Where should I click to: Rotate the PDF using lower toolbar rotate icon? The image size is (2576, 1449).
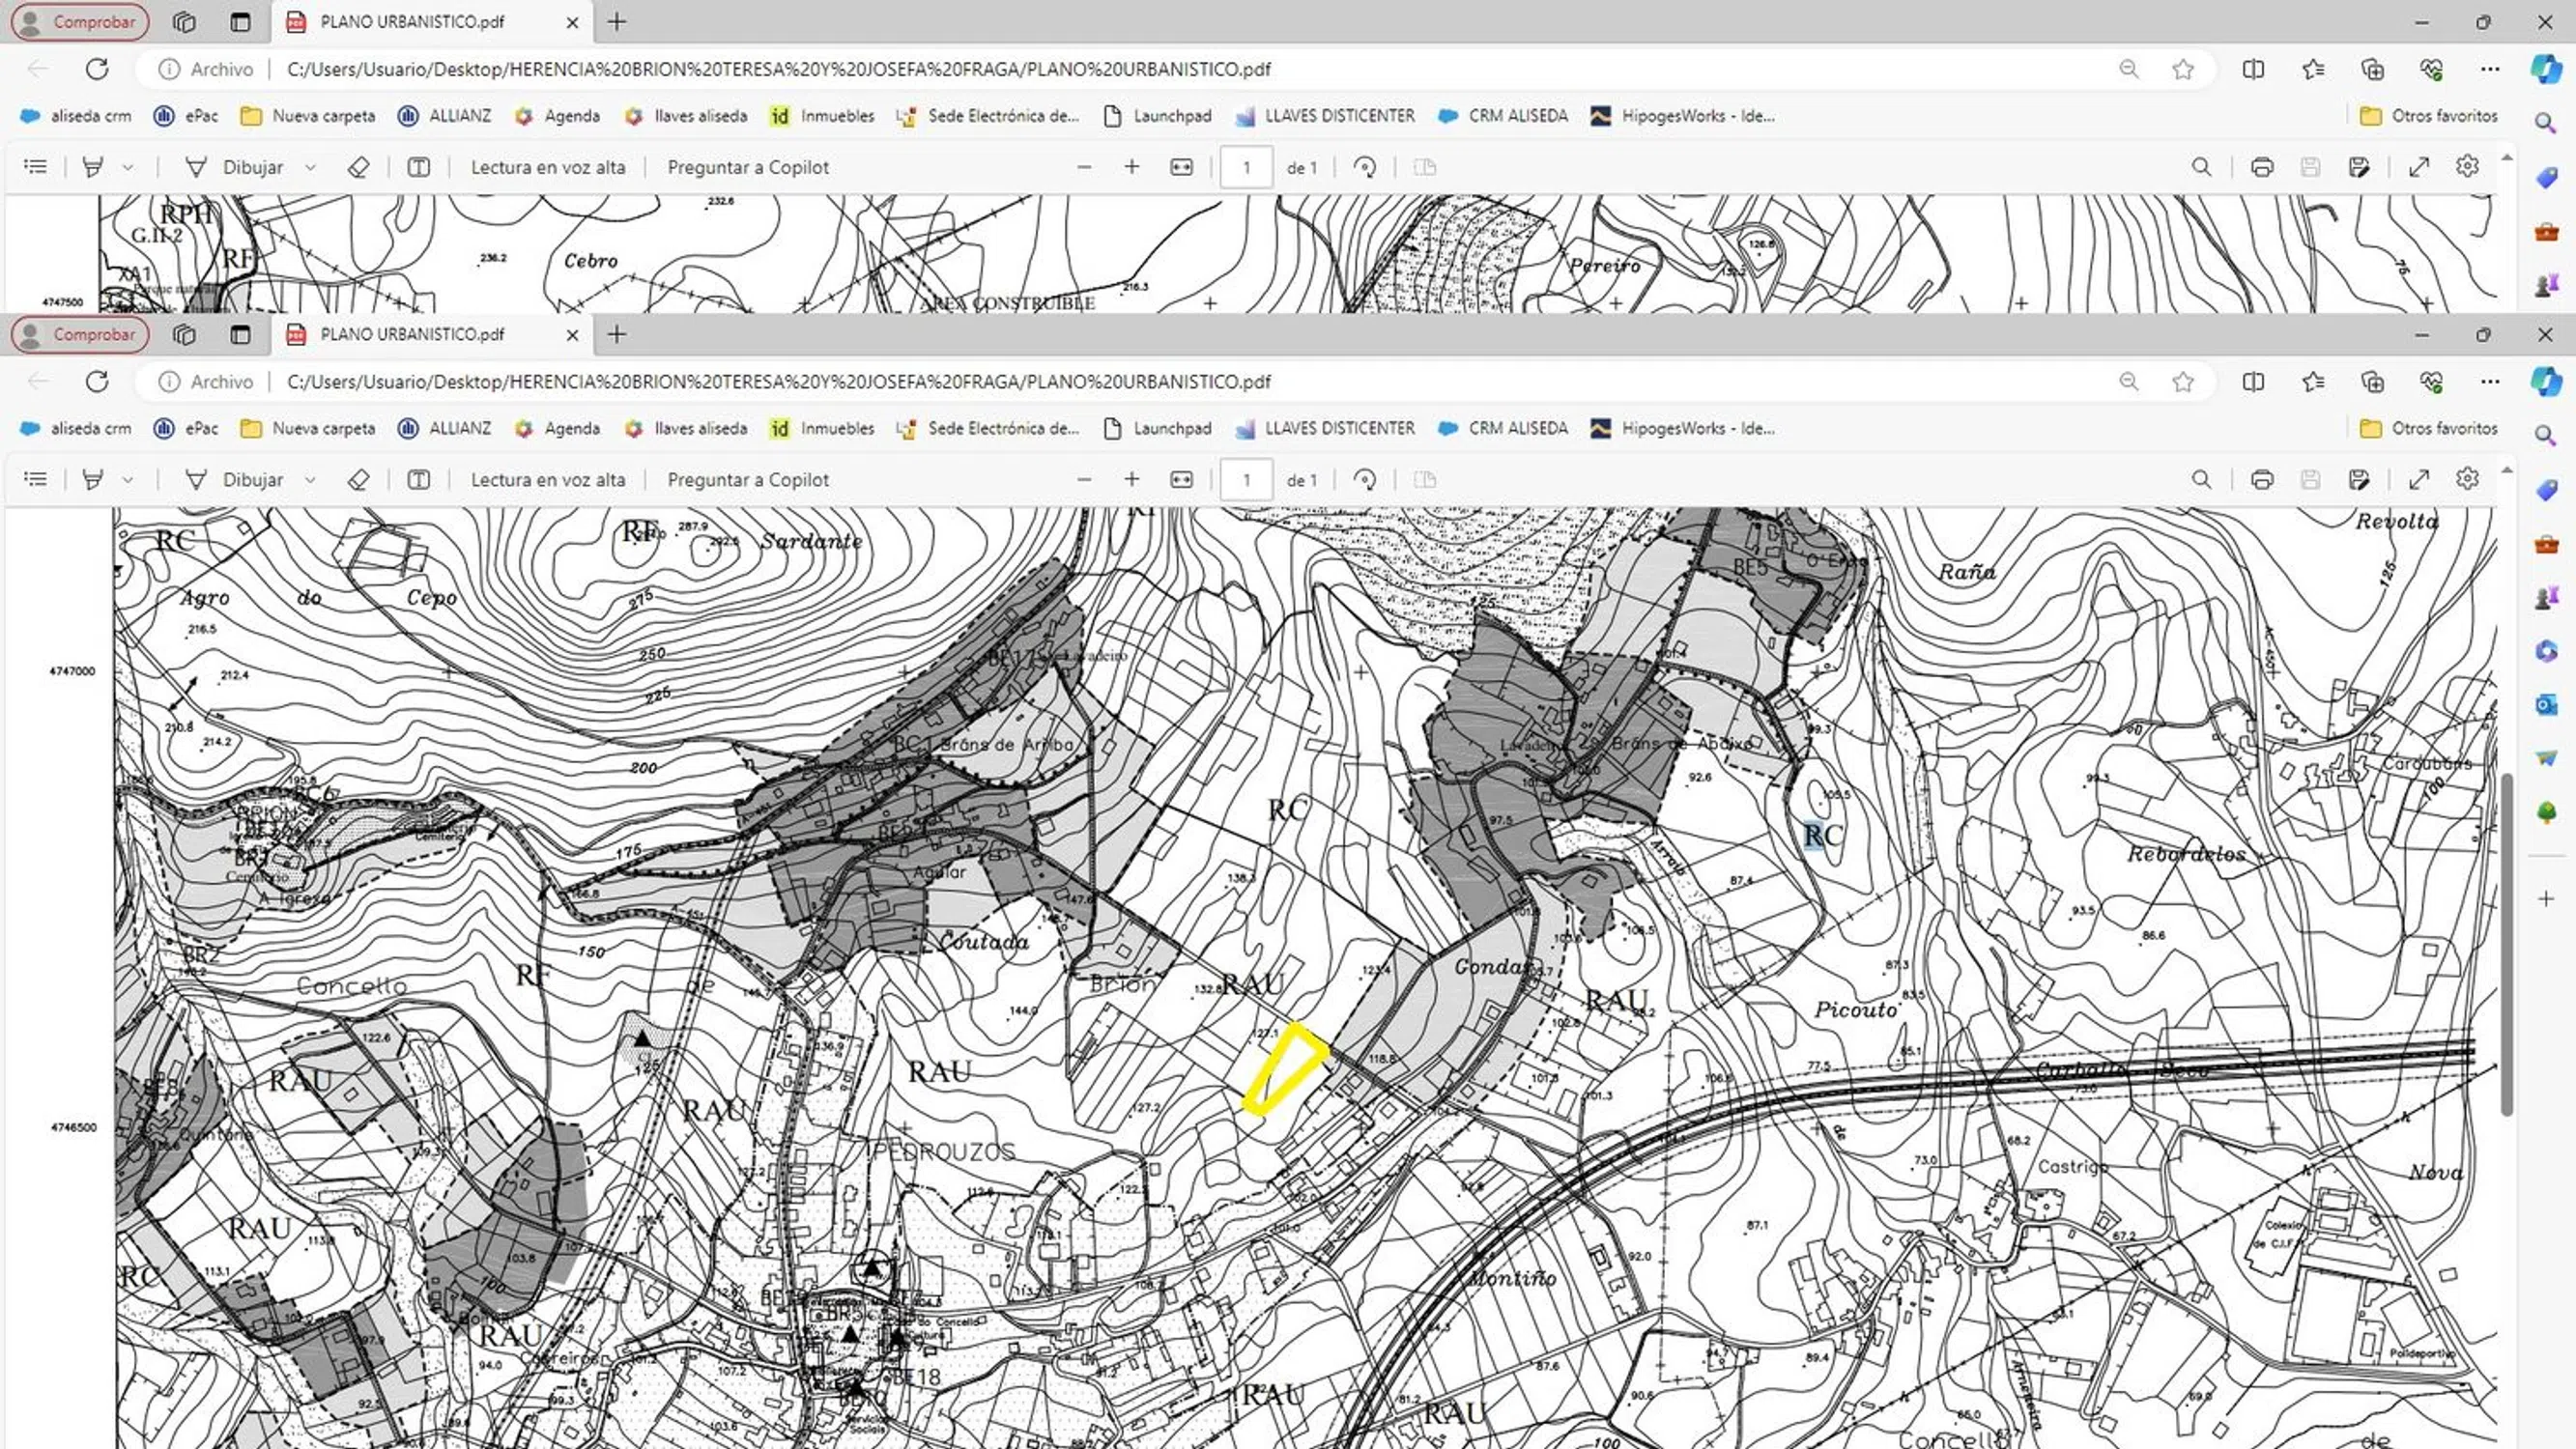coord(1365,480)
